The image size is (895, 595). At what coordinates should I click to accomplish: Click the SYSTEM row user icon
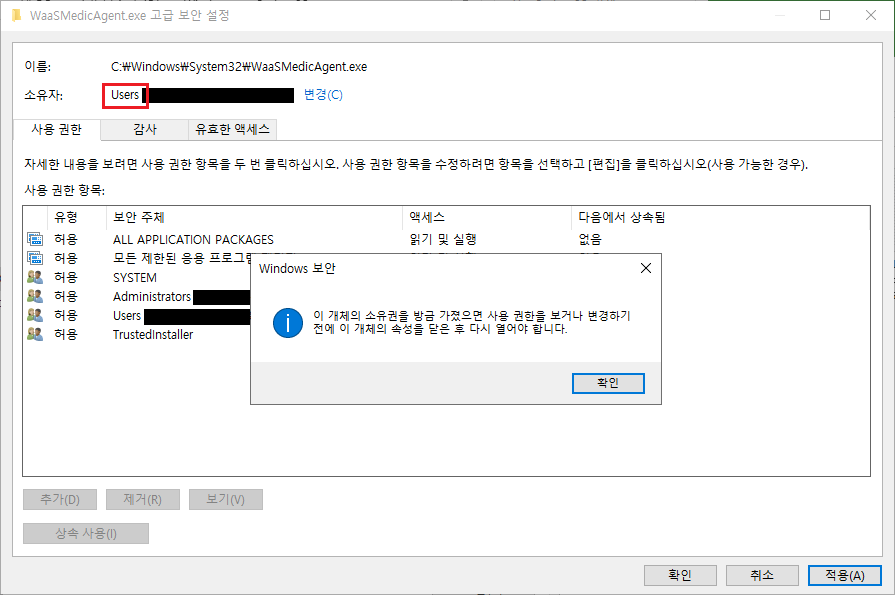click(x=35, y=278)
